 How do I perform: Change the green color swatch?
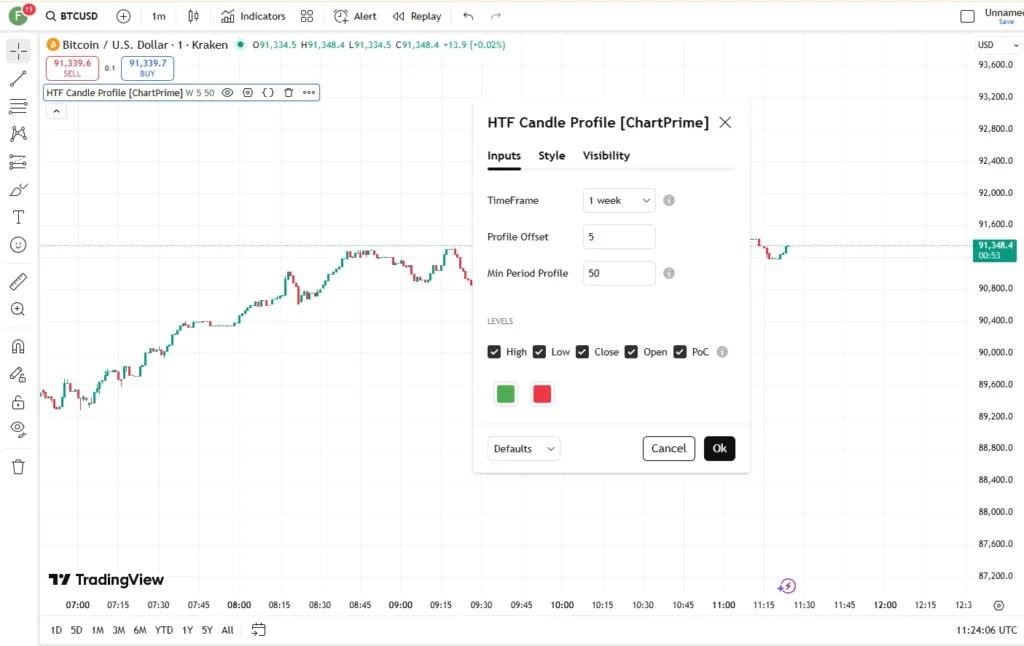tap(505, 394)
